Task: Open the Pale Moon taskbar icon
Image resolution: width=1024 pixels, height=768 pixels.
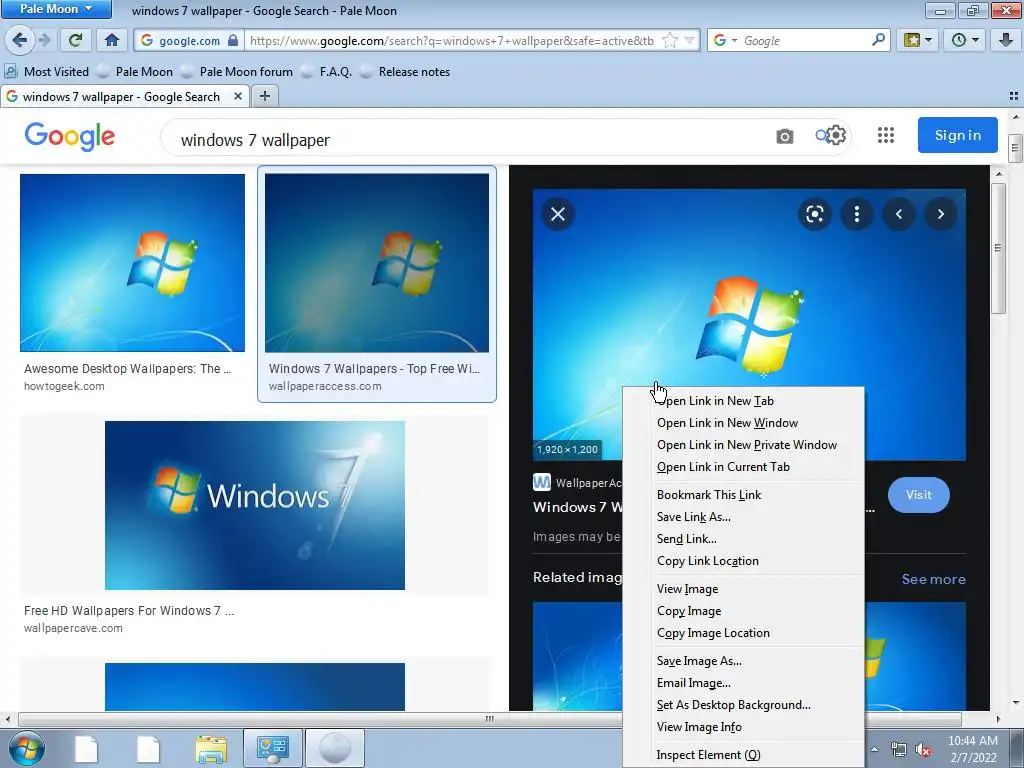Action: [x=334, y=748]
